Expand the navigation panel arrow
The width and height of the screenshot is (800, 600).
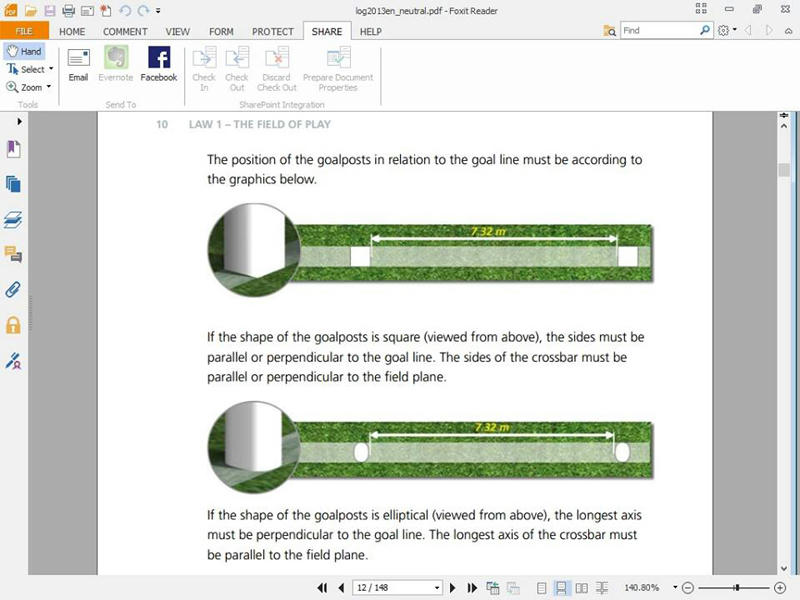pos(19,121)
